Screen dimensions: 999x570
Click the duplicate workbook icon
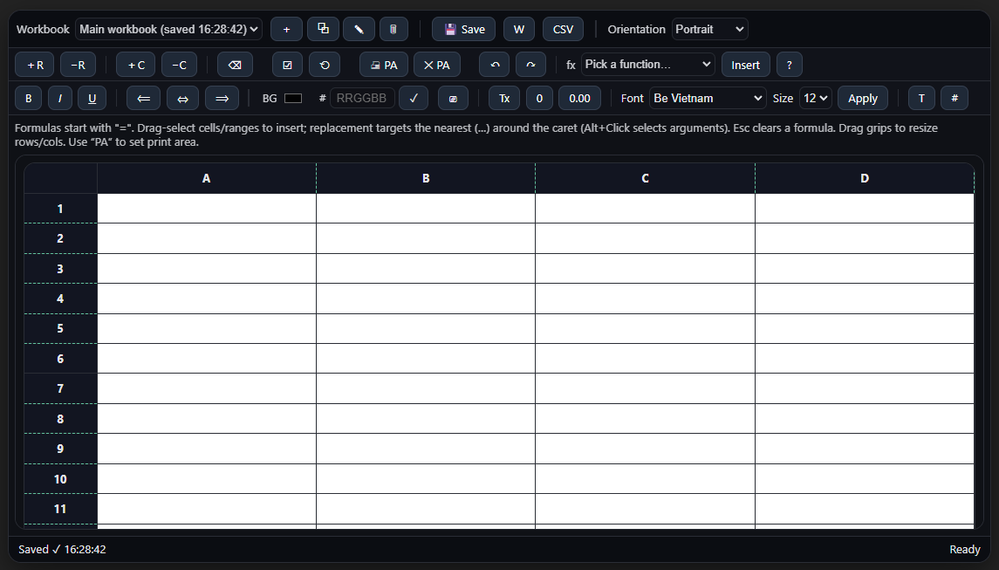click(x=323, y=29)
